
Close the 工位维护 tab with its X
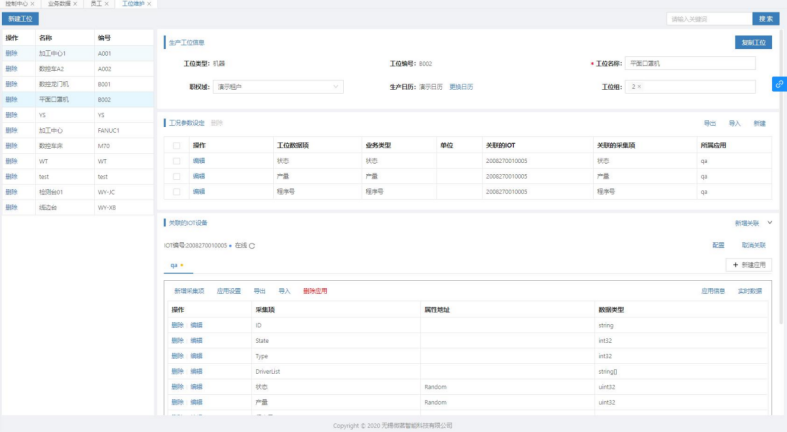[x=149, y=4]
